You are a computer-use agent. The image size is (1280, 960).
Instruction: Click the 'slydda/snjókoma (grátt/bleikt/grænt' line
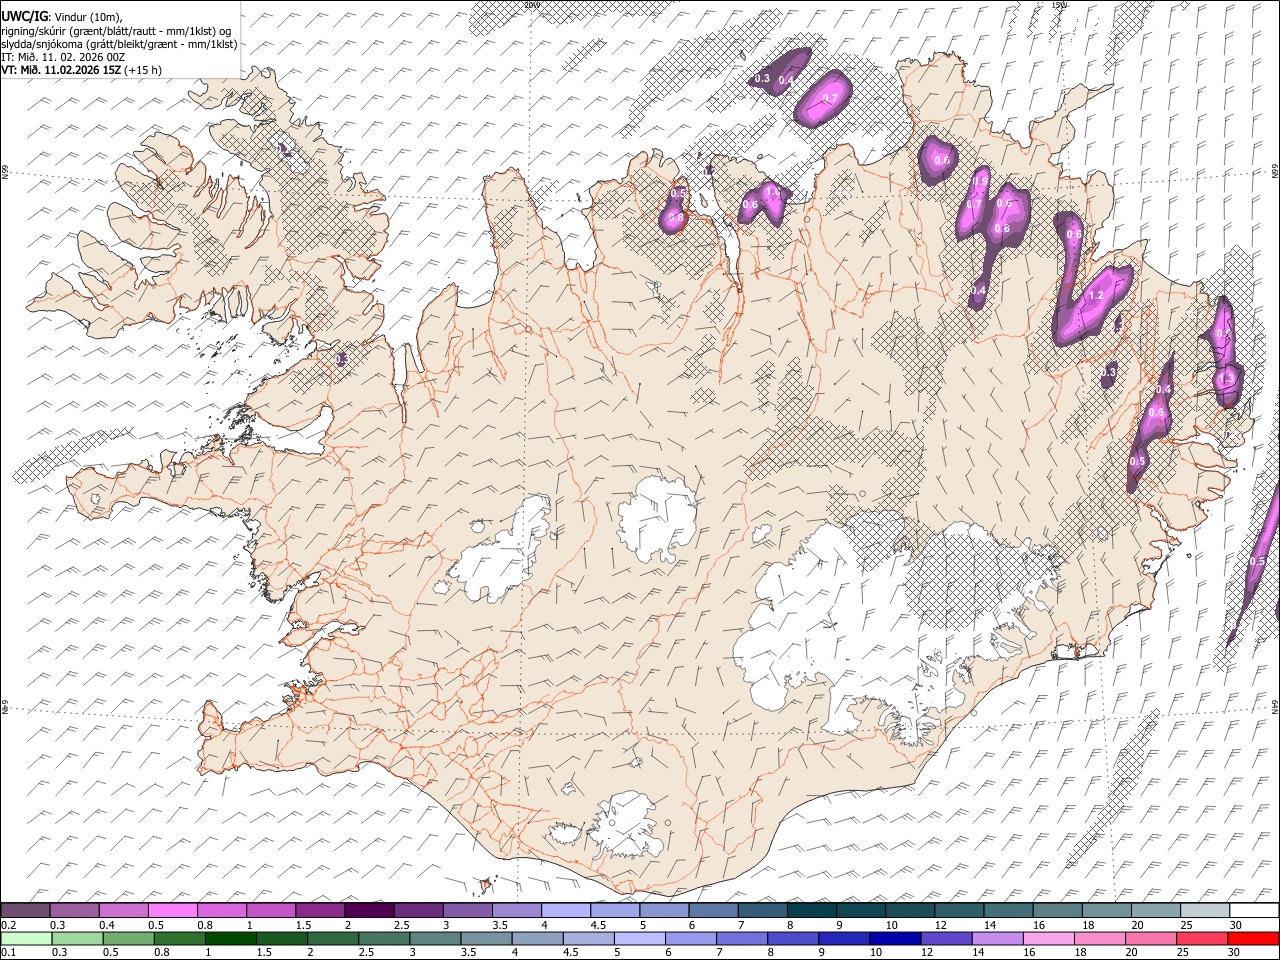pyautogui.click(x=119, y=43)
